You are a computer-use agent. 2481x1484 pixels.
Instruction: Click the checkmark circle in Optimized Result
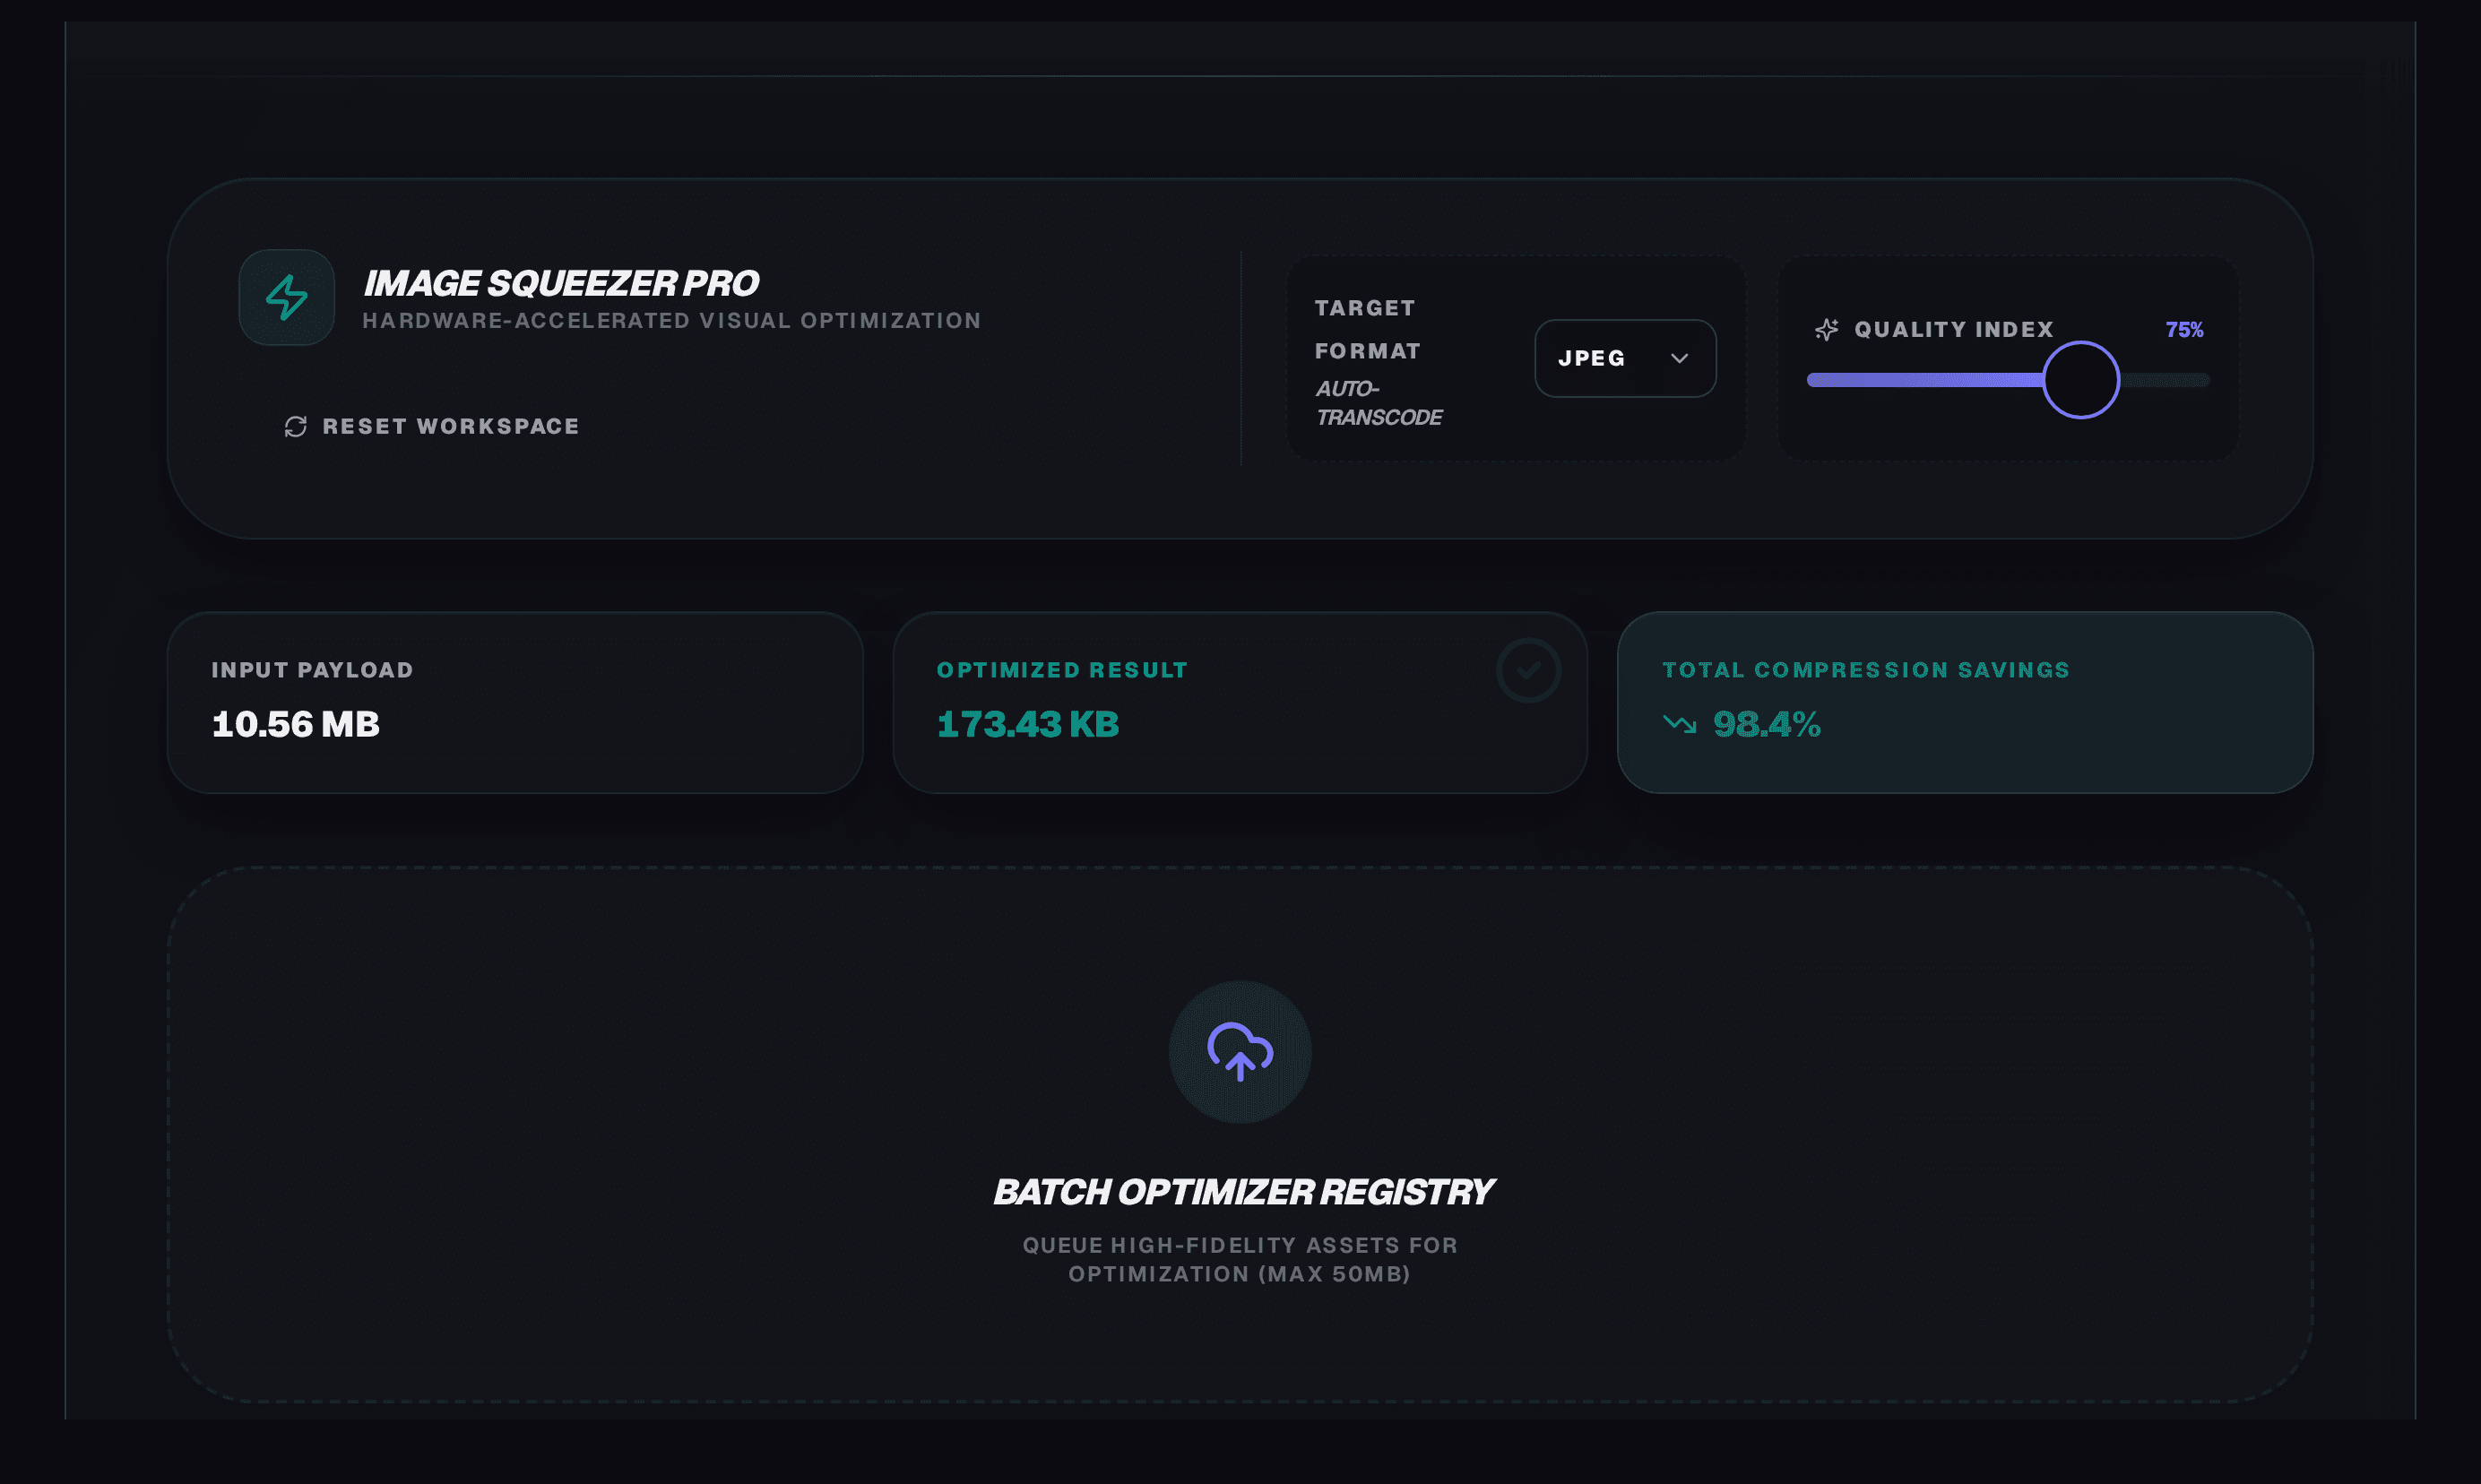click(x=1528, y=670)
